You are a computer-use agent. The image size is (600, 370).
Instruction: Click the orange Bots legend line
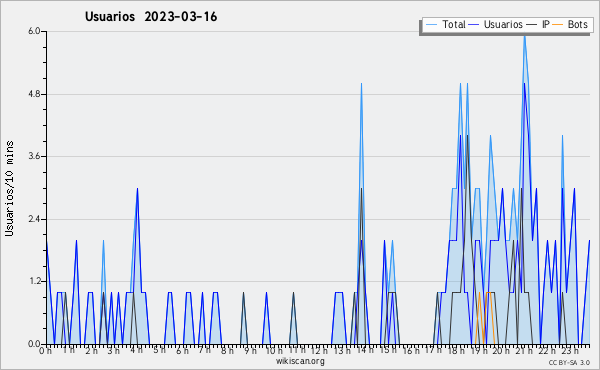(558, 25)
